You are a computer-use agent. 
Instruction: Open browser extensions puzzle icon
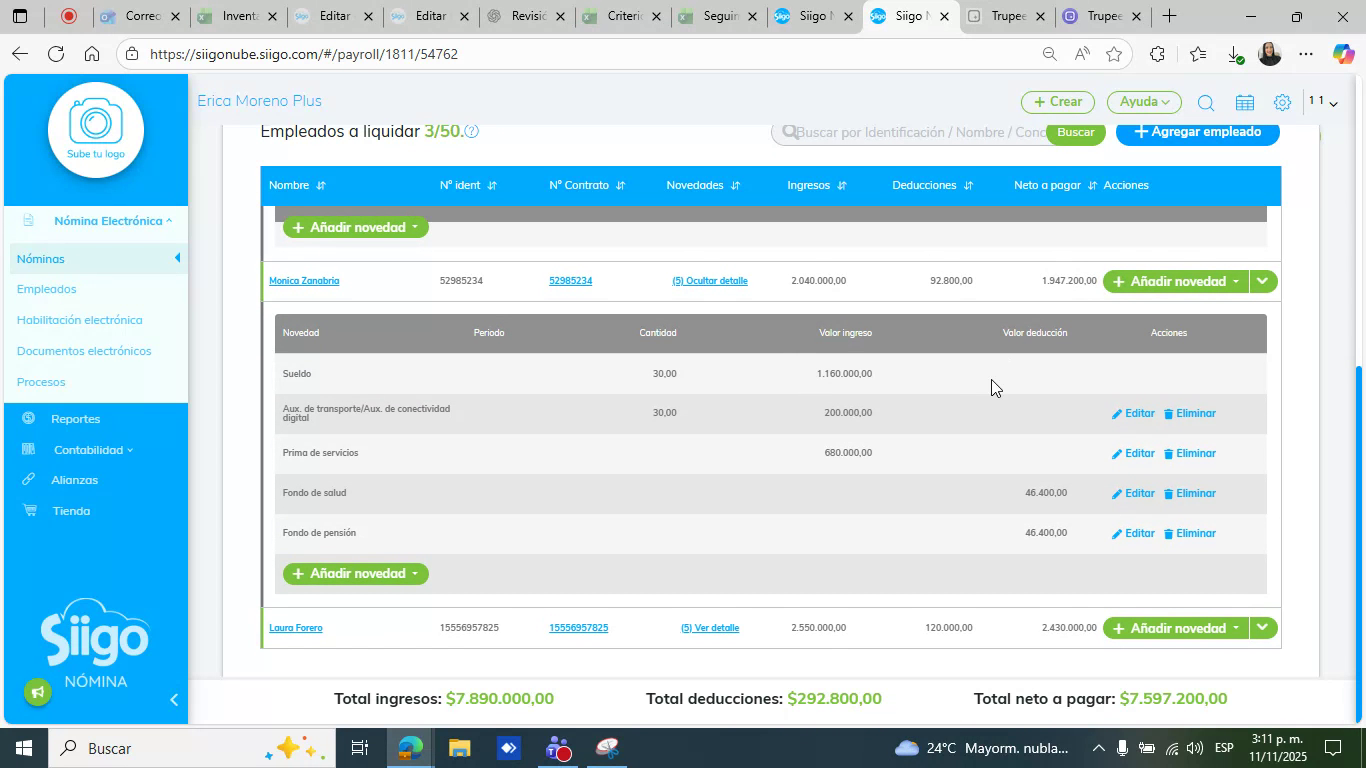click(x=1157, y=54)
